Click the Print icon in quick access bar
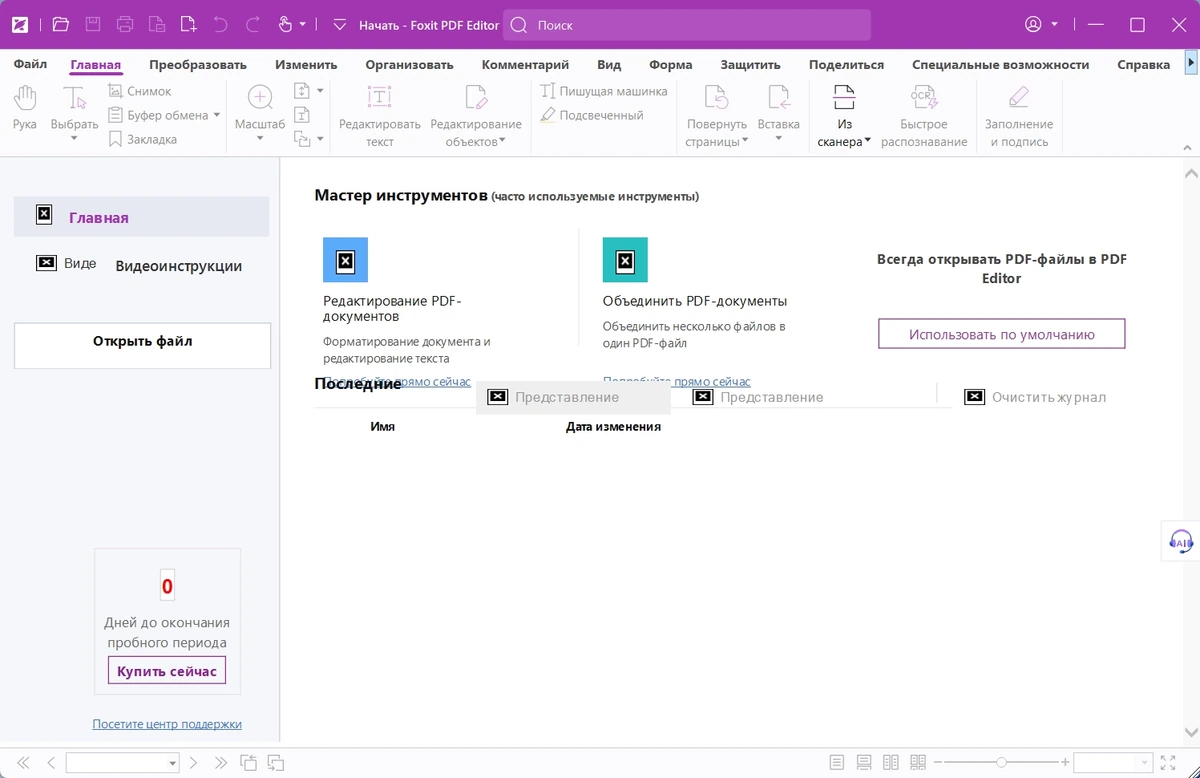The width and height of the screenshot is (1200, 778). tap(125, 25)
